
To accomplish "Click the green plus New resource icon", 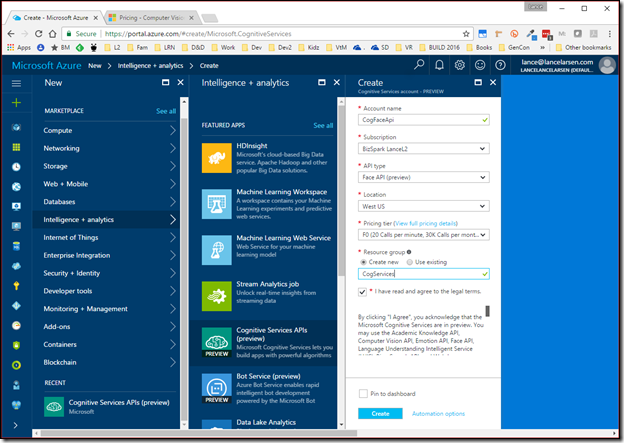I will point(16,103).
